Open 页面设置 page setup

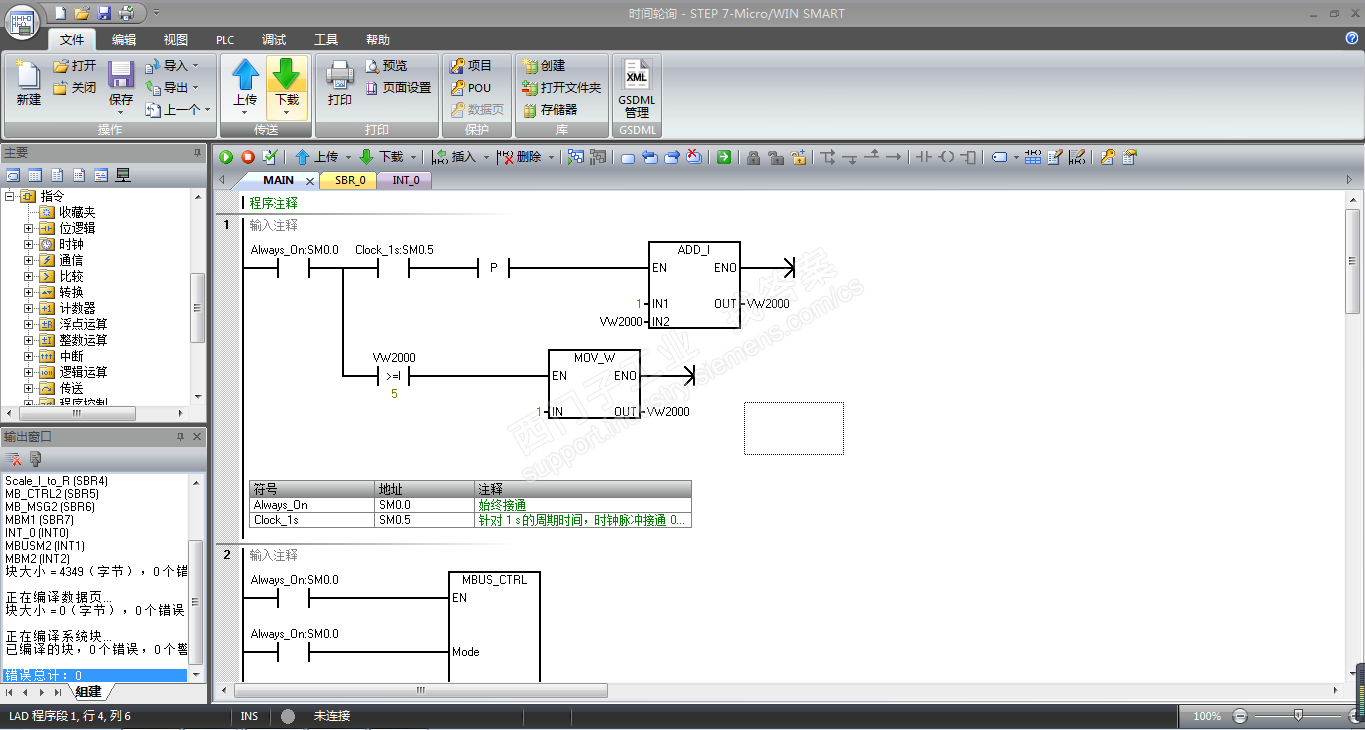[398, 88]
